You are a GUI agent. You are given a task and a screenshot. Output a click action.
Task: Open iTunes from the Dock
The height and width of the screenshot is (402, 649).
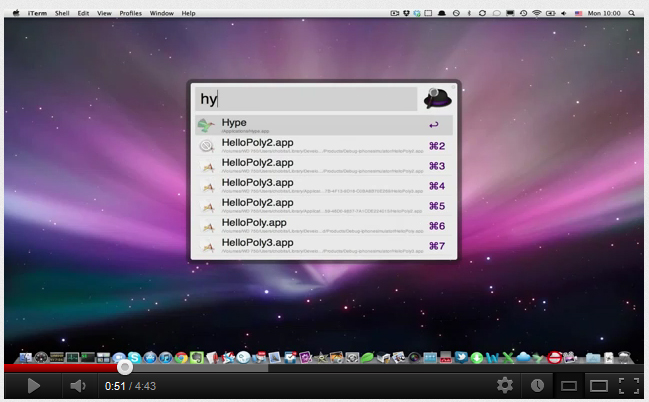tap(166, 357)
